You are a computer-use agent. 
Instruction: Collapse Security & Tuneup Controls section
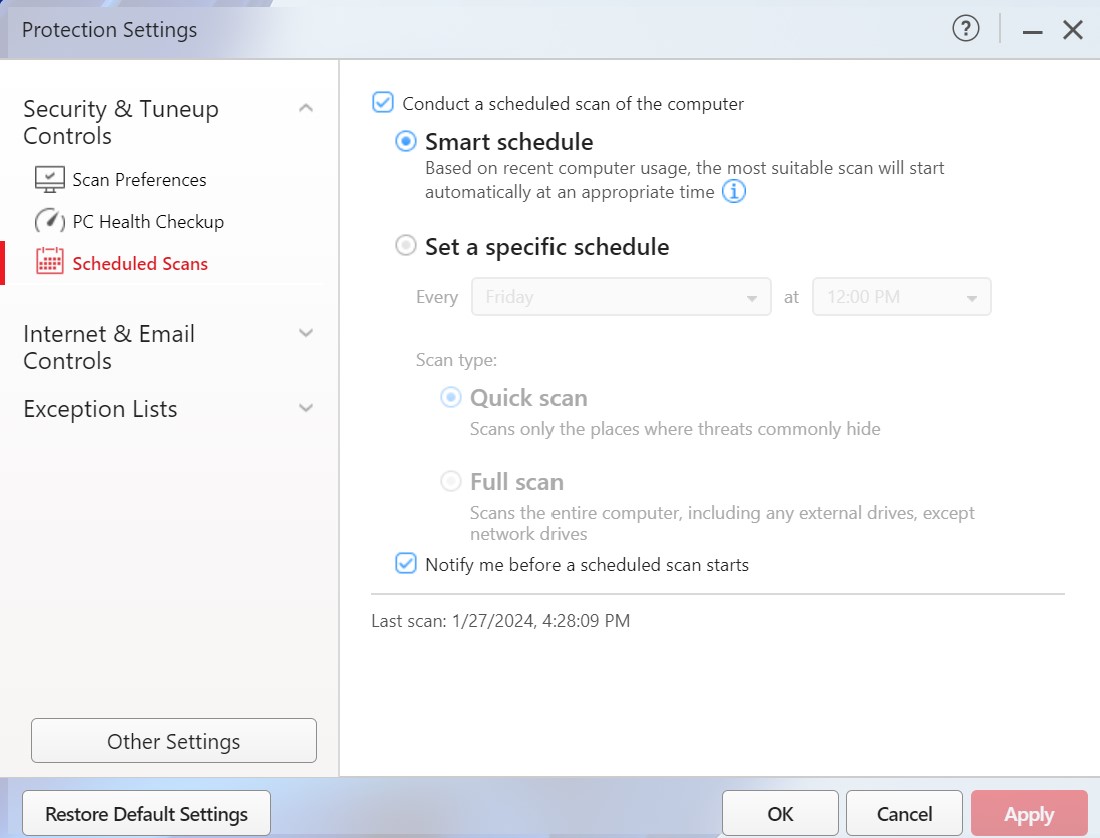pyautogui.click(x=306, y=108)
